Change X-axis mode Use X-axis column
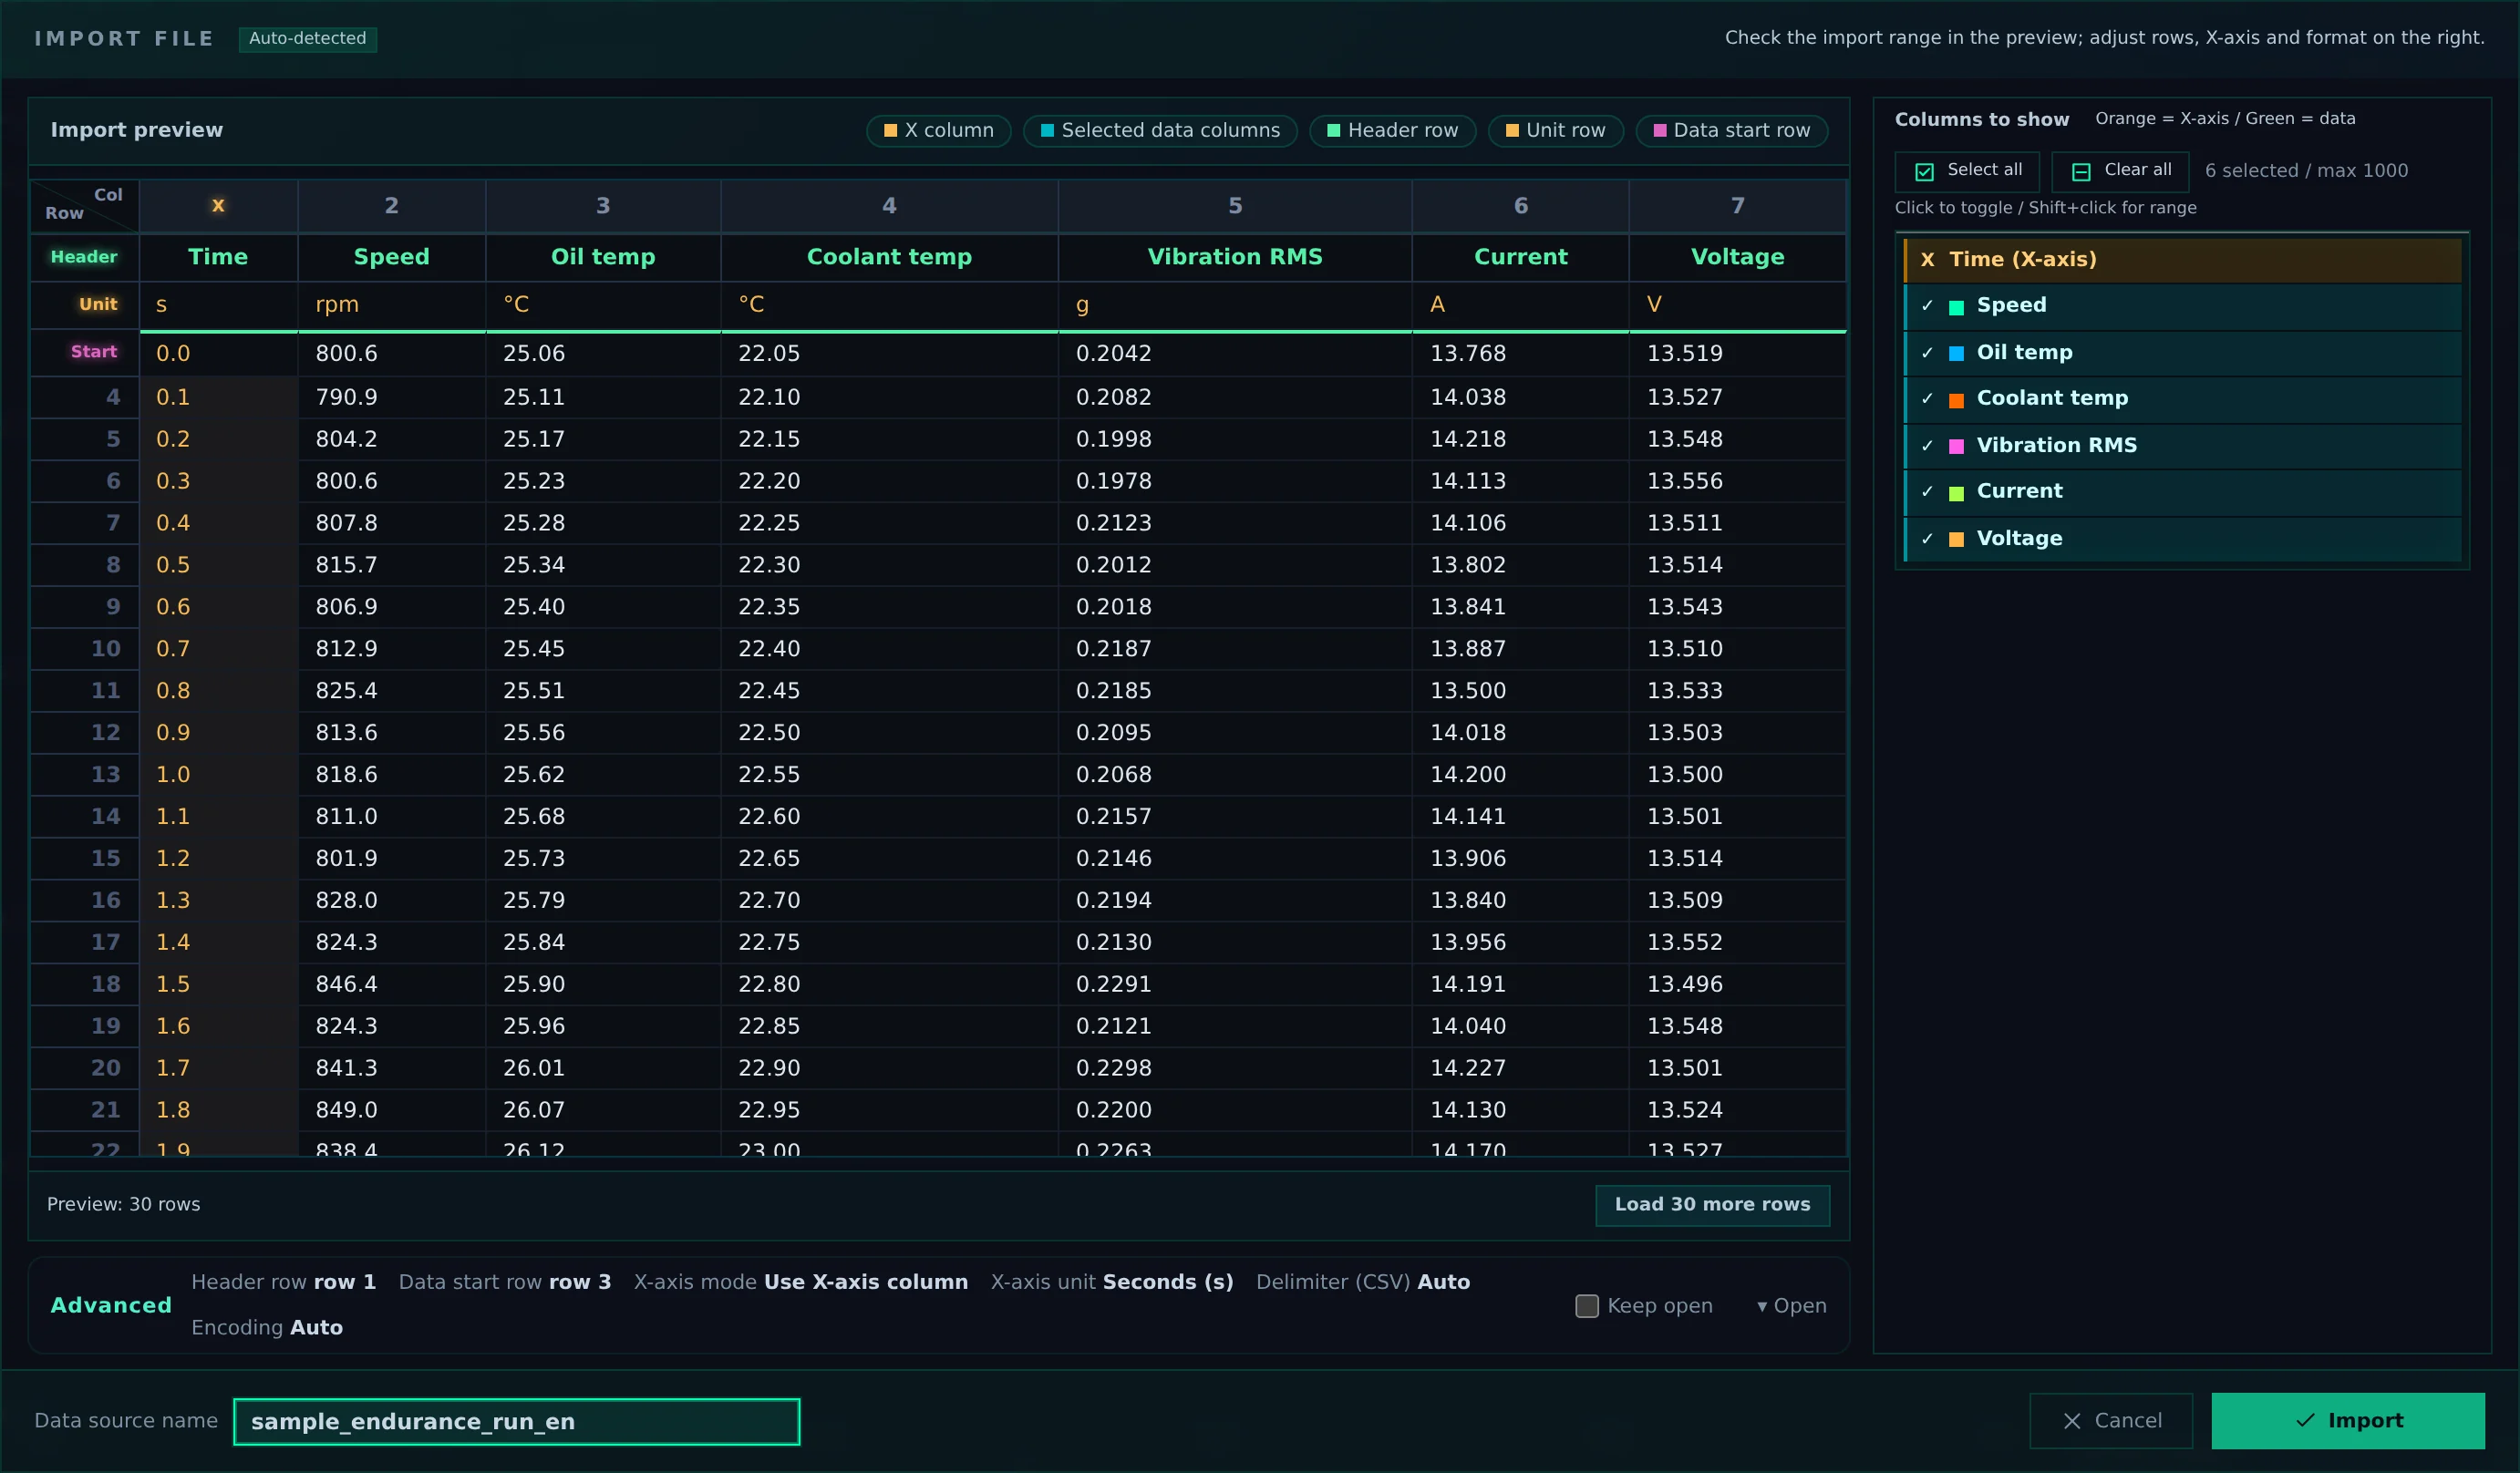Image resolution: width=2520 pixels, height=1473 pixels. coord(800,1282)
